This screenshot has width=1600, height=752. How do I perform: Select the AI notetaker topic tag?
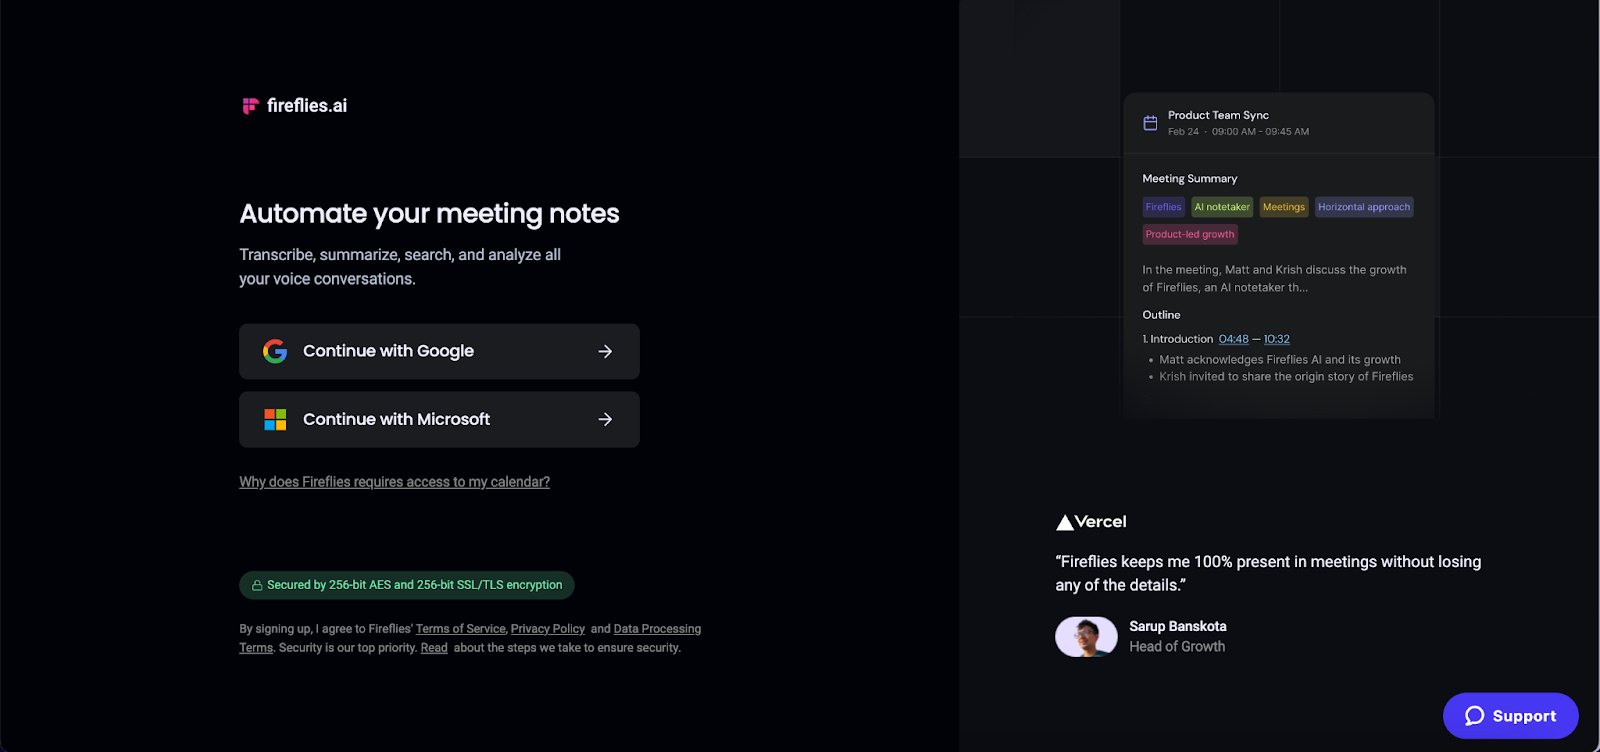click(x=1222, y=207)
